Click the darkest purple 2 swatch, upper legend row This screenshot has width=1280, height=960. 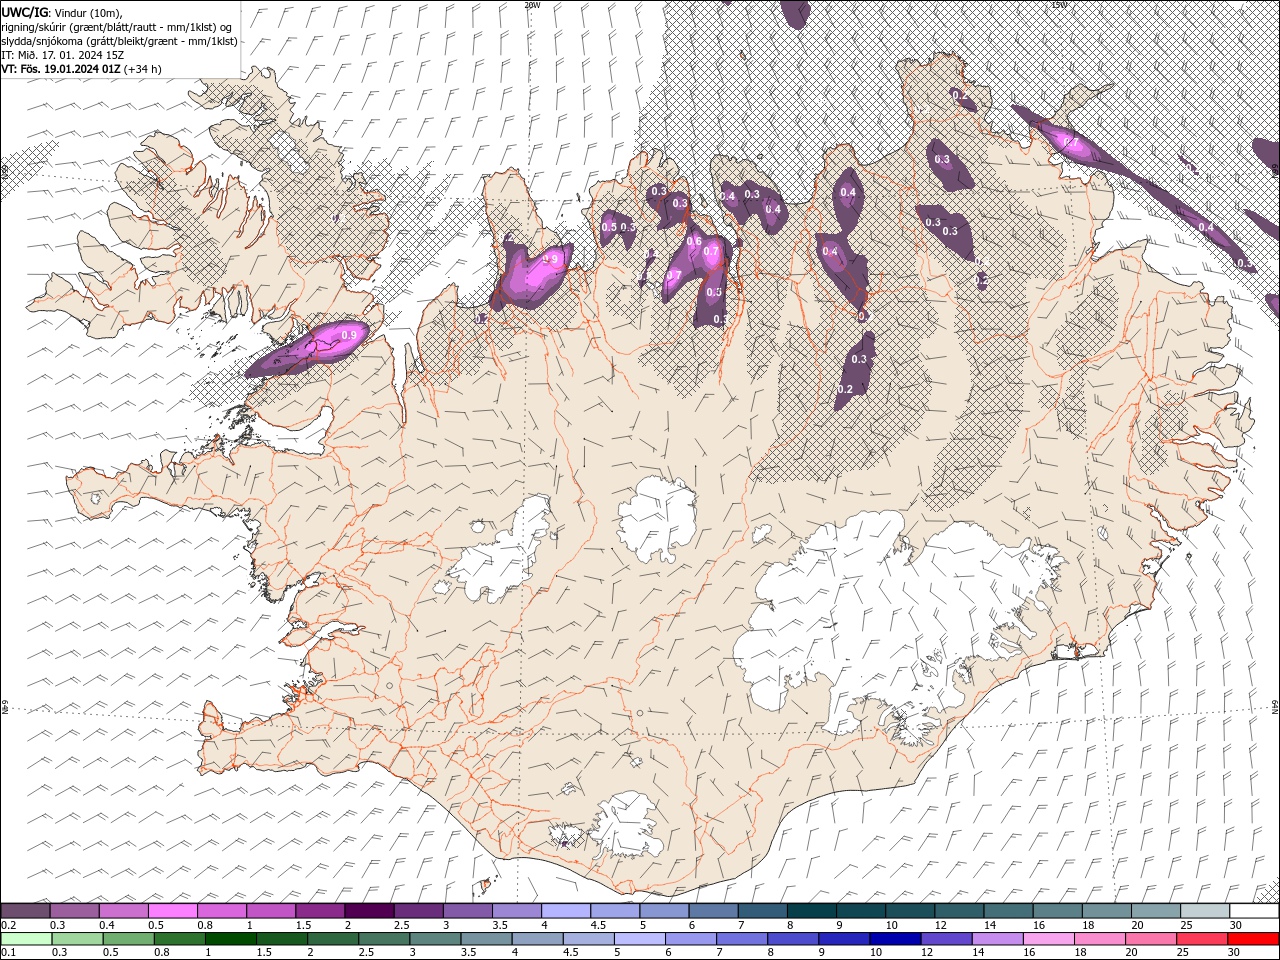pos(369,911)
